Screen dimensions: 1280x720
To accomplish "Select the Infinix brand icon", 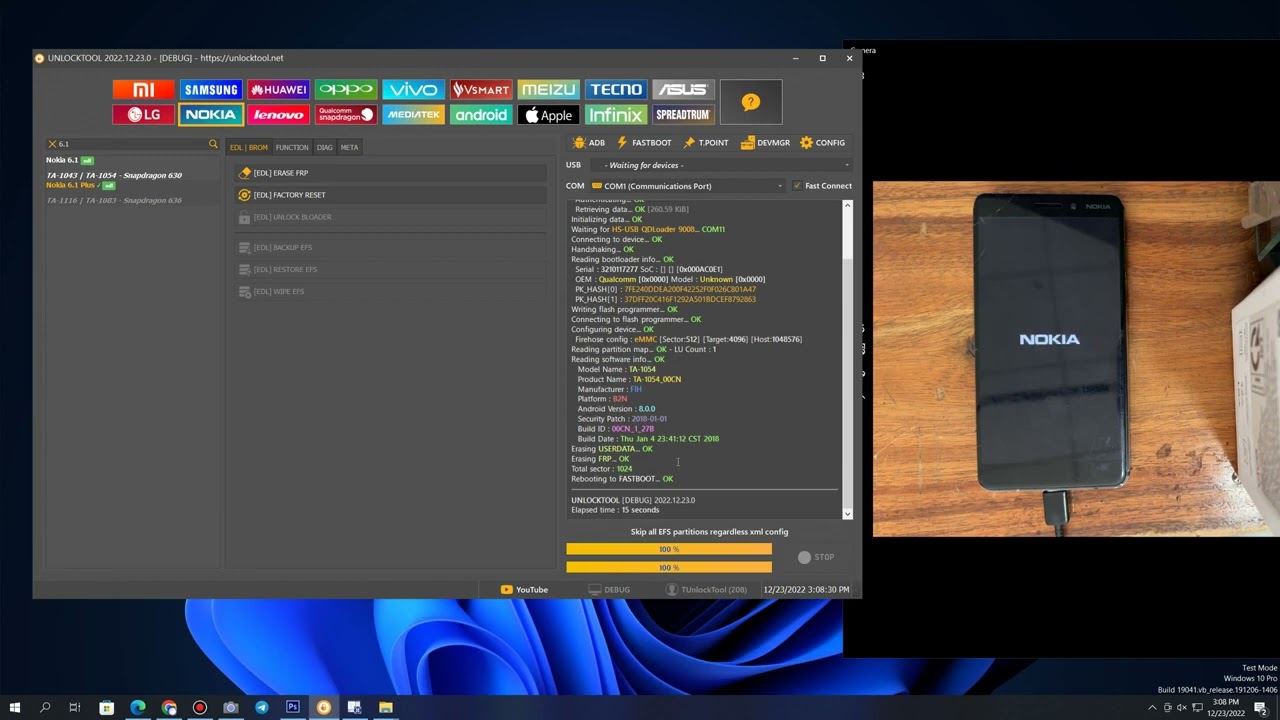I will 616,115.
